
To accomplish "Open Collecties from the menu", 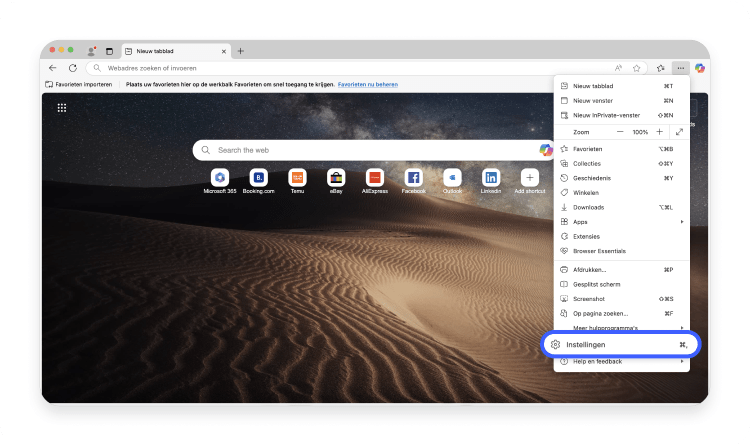I will pyautogui.click(x=621, y=164).
